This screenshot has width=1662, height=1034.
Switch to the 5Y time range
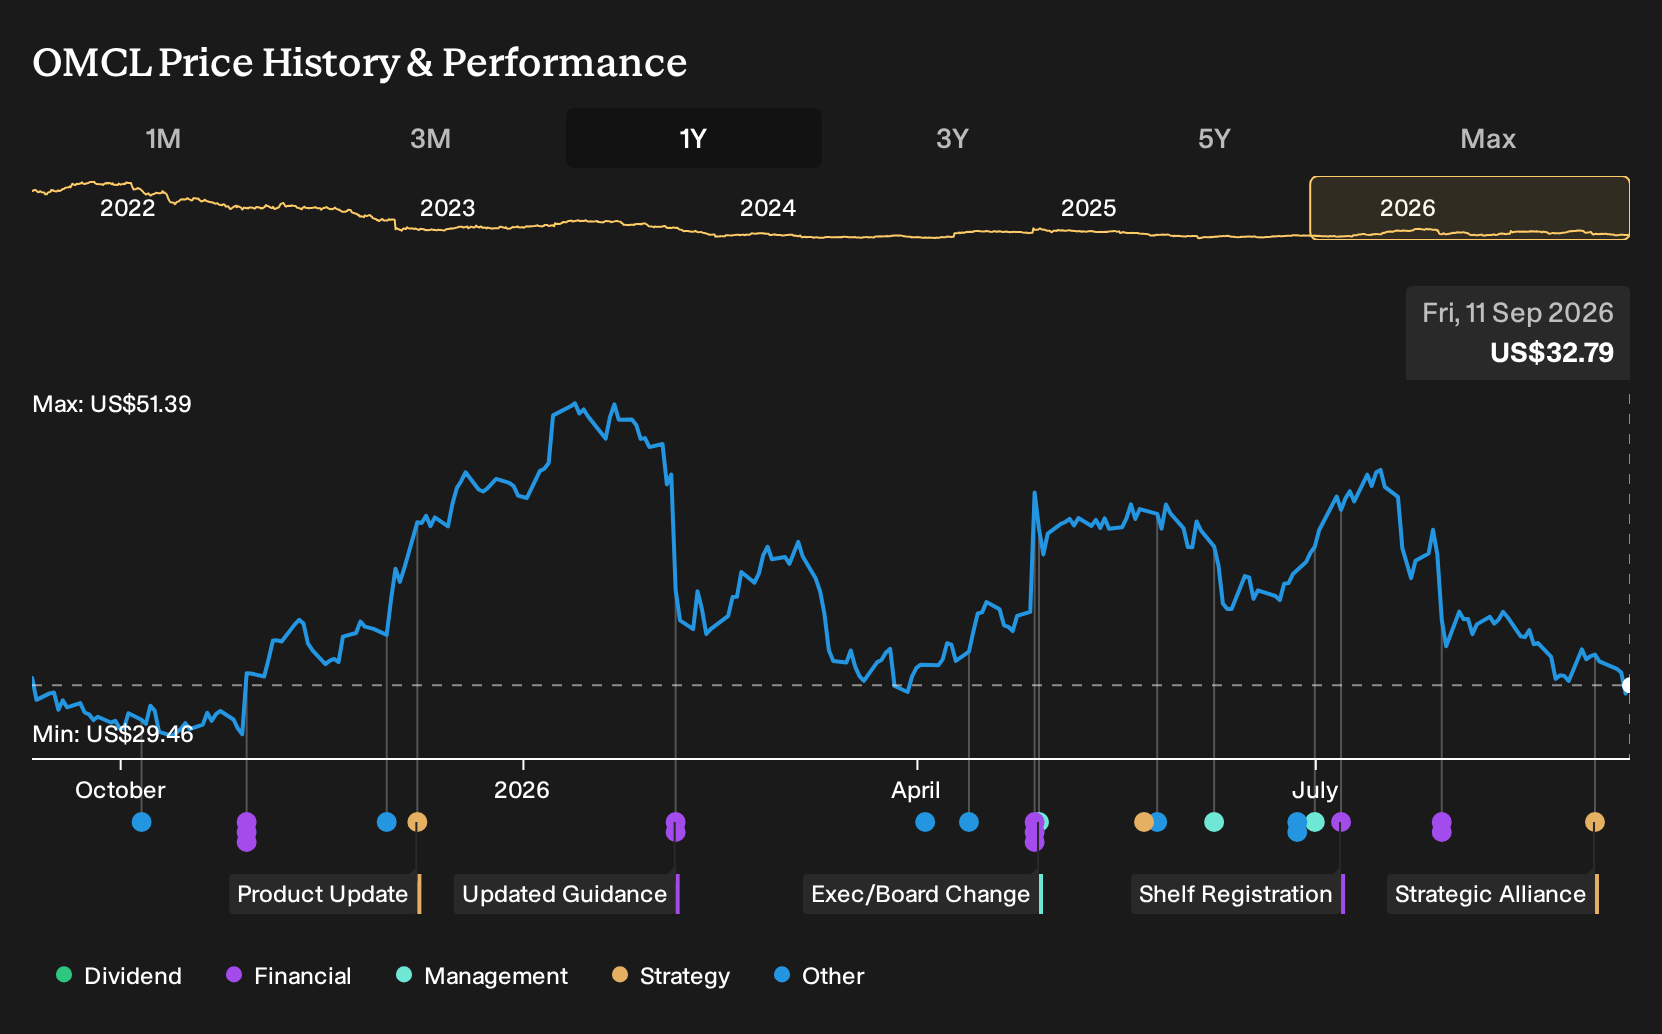coord(1214,139)
